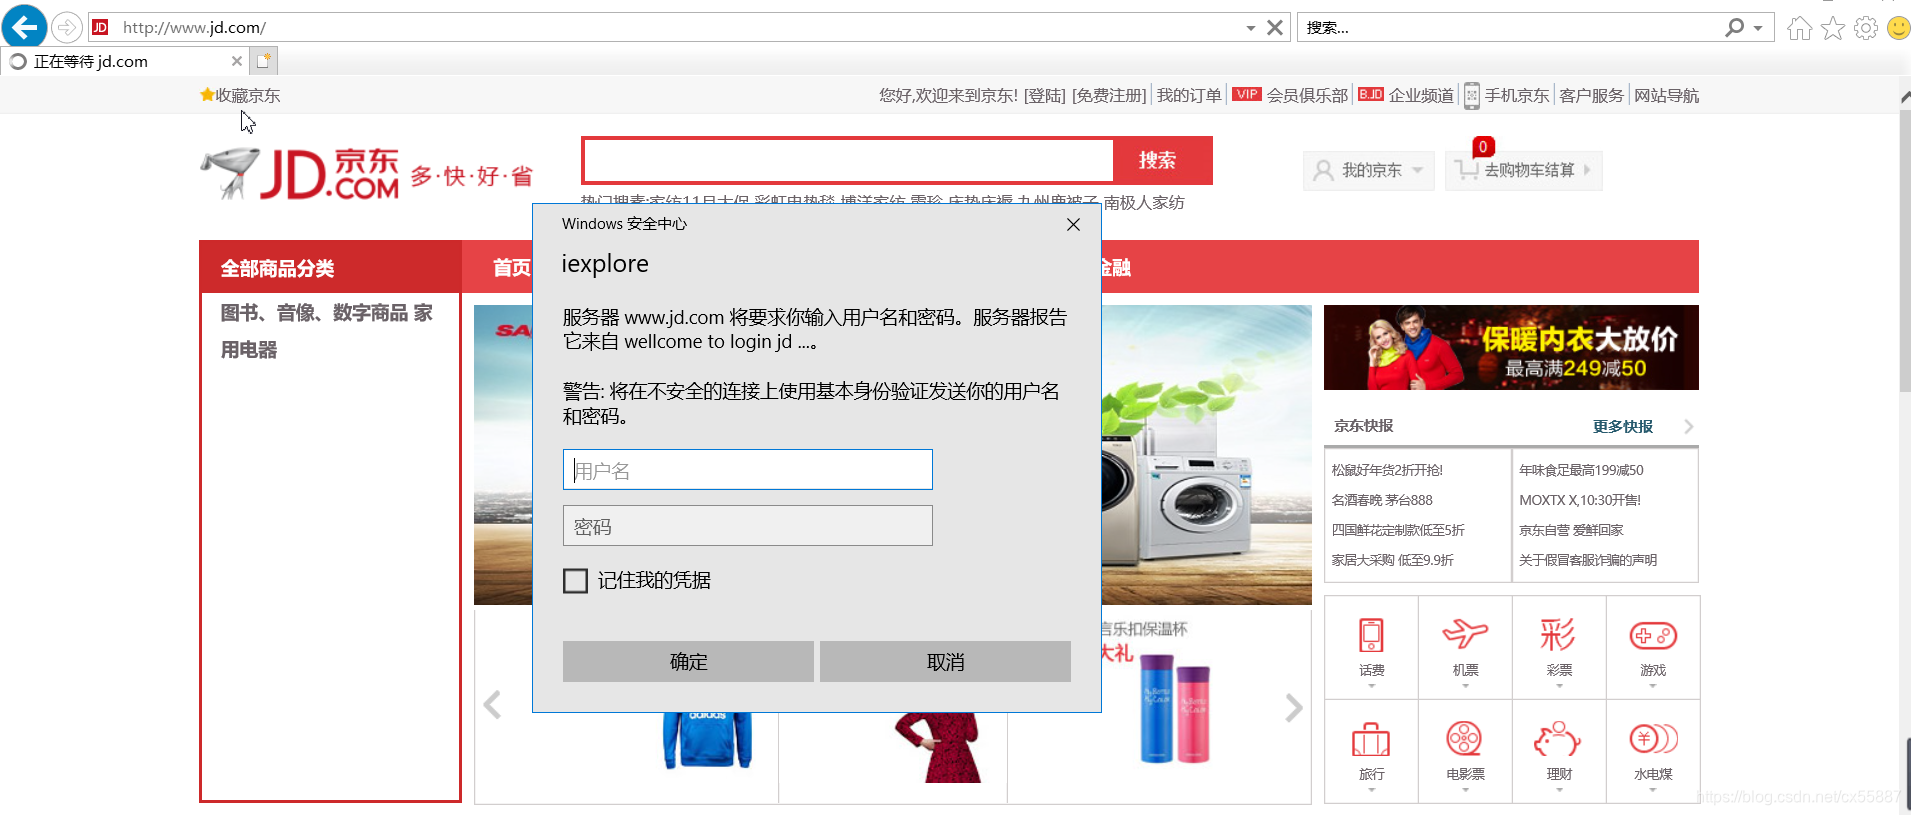1911x815 pixels.
Task: Select 首页 navigation tab
Action: coord(511,267)
